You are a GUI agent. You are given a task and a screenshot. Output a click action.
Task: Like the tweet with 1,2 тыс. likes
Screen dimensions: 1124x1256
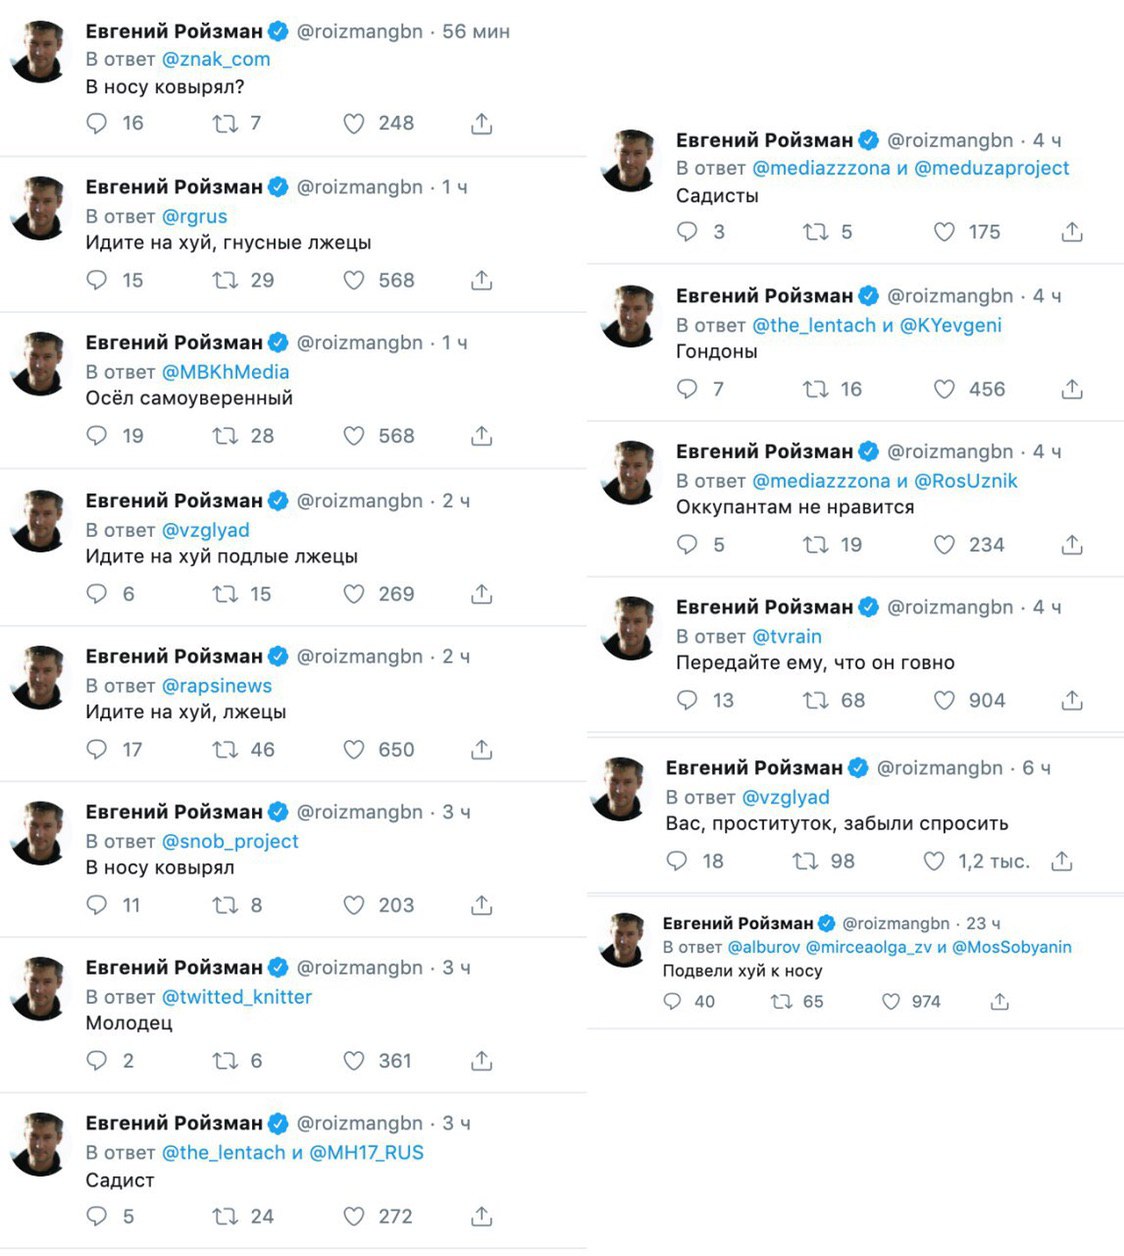tap(934, 861)
